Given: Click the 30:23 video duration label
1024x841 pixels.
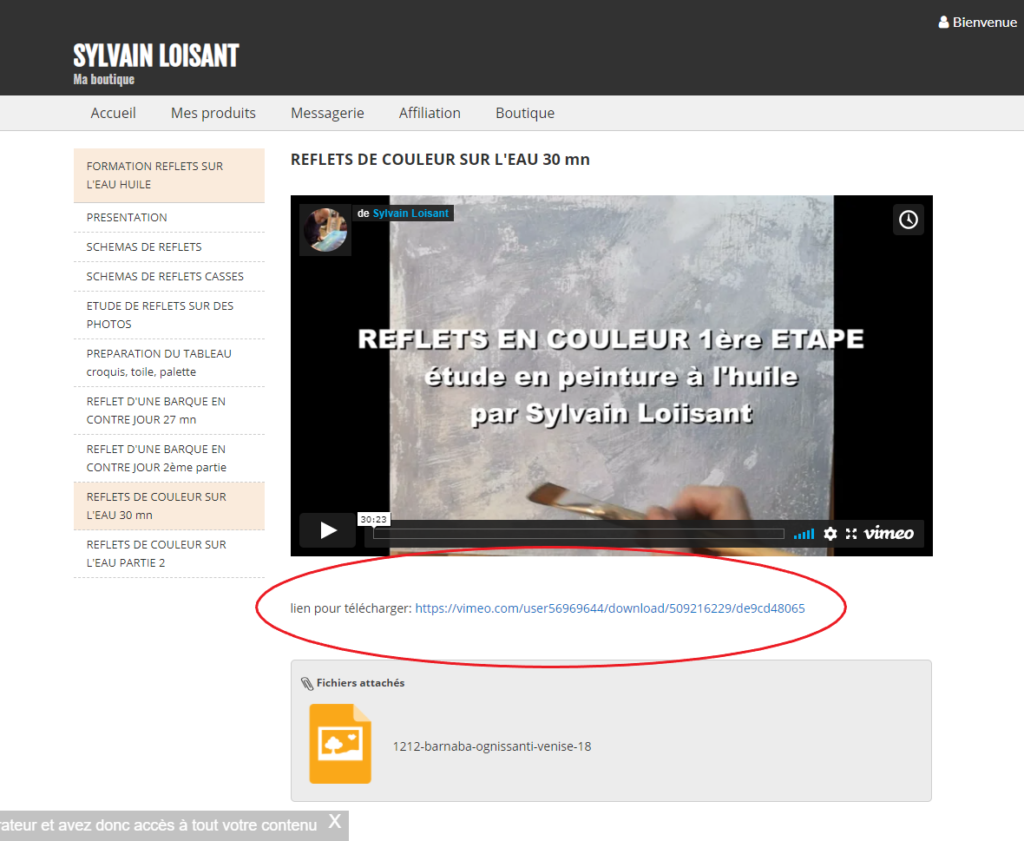Looking at the screenshot, I should (x=374, y=519).
